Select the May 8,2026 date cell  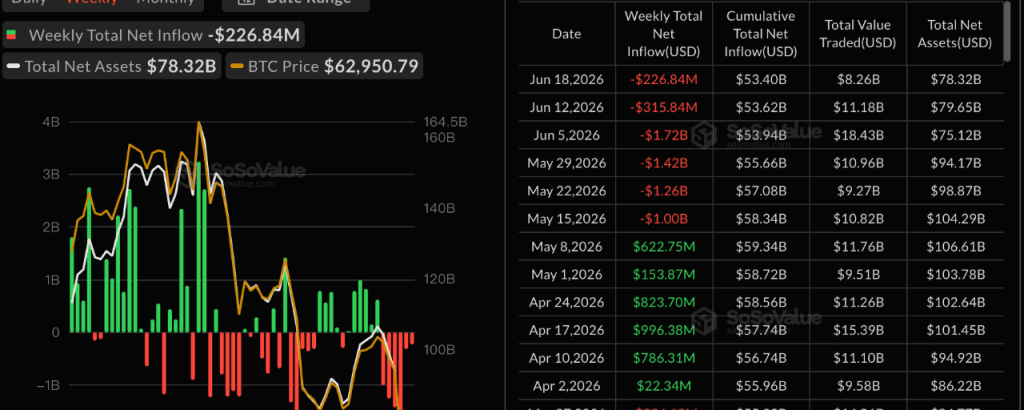[x=567, y=247]
